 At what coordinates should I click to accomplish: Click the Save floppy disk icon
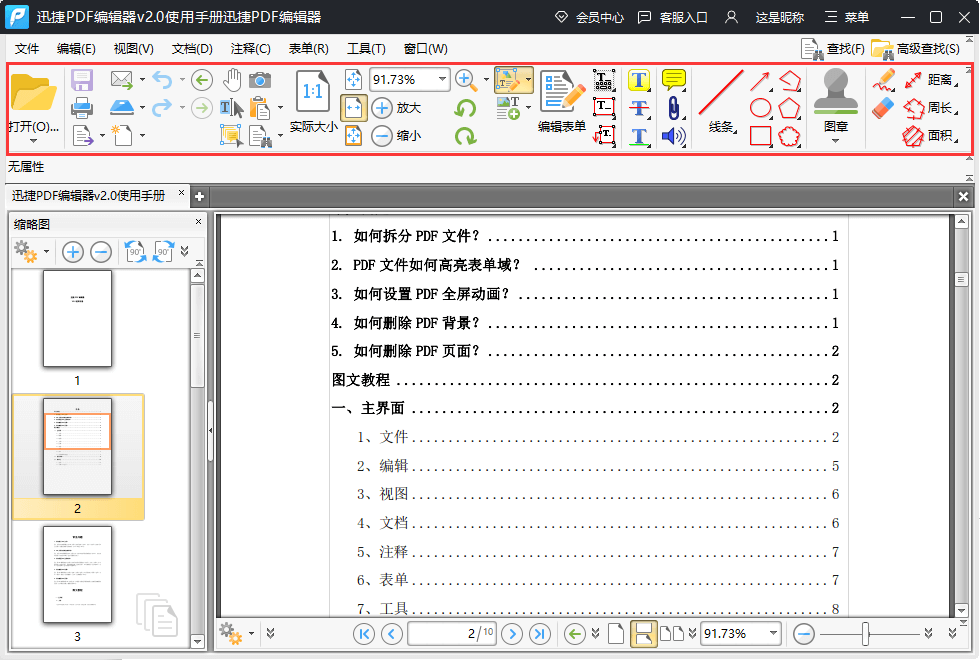[82, 79]
